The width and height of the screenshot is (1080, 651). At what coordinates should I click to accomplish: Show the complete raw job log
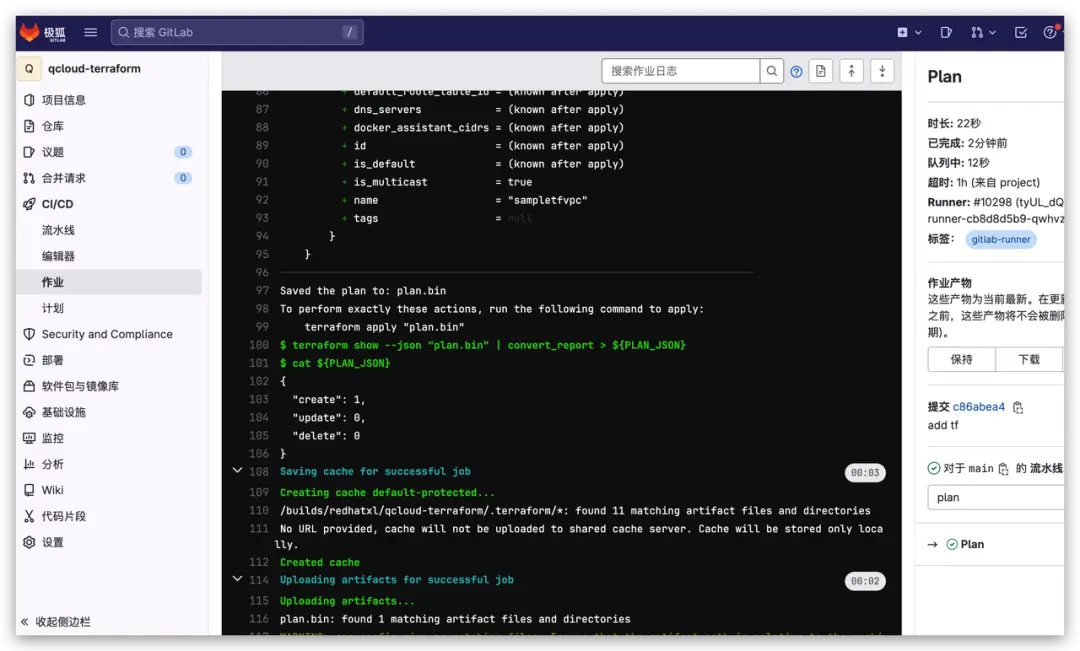coord(821,71)
